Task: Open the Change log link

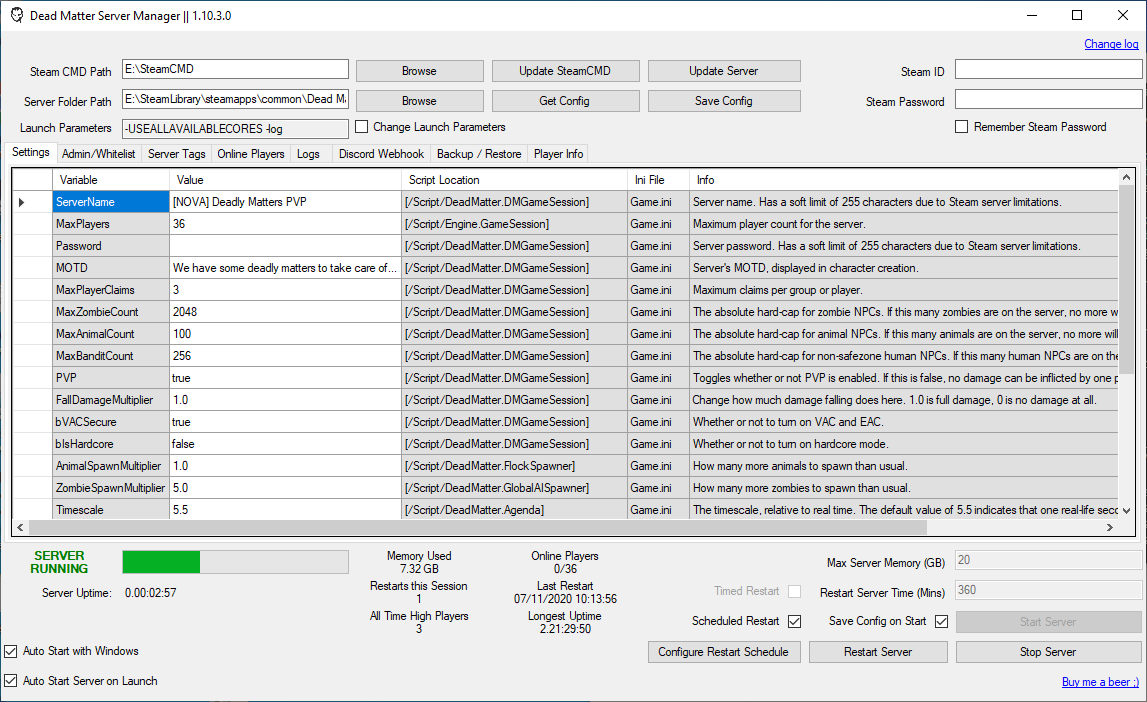Action: tap(1112, 43)
